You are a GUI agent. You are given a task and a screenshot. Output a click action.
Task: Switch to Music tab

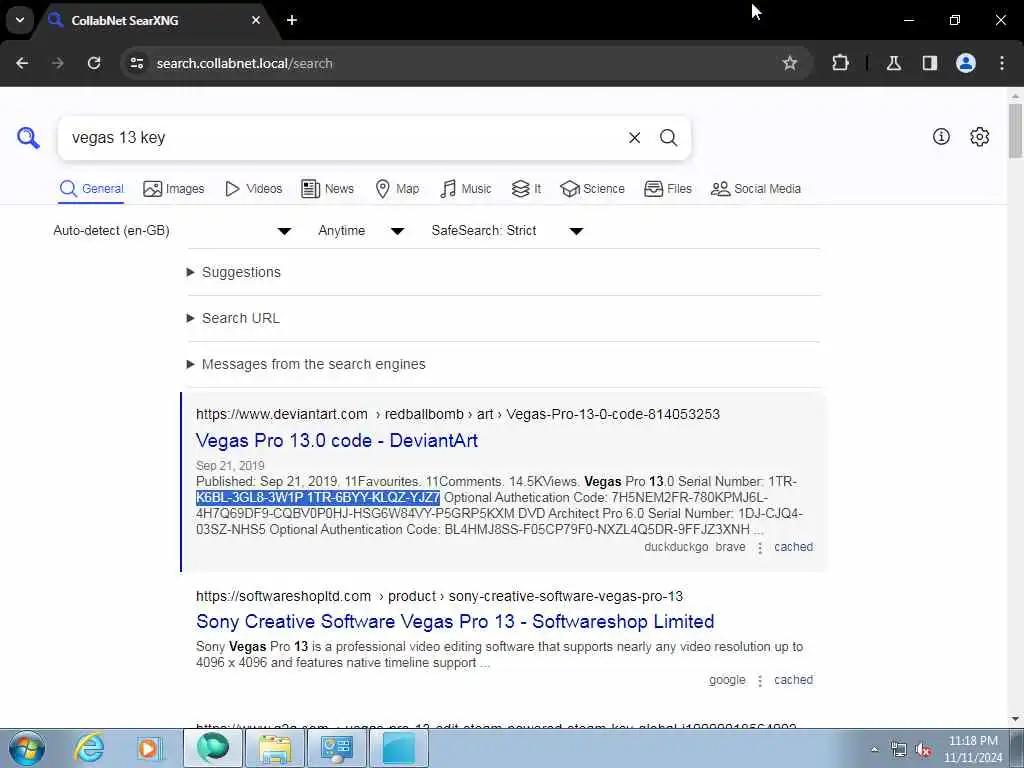[x=466, y=189]
